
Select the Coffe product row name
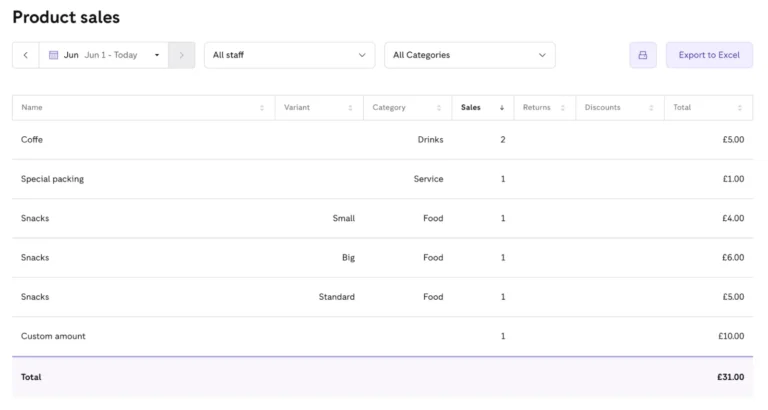(x=32, y=140)
